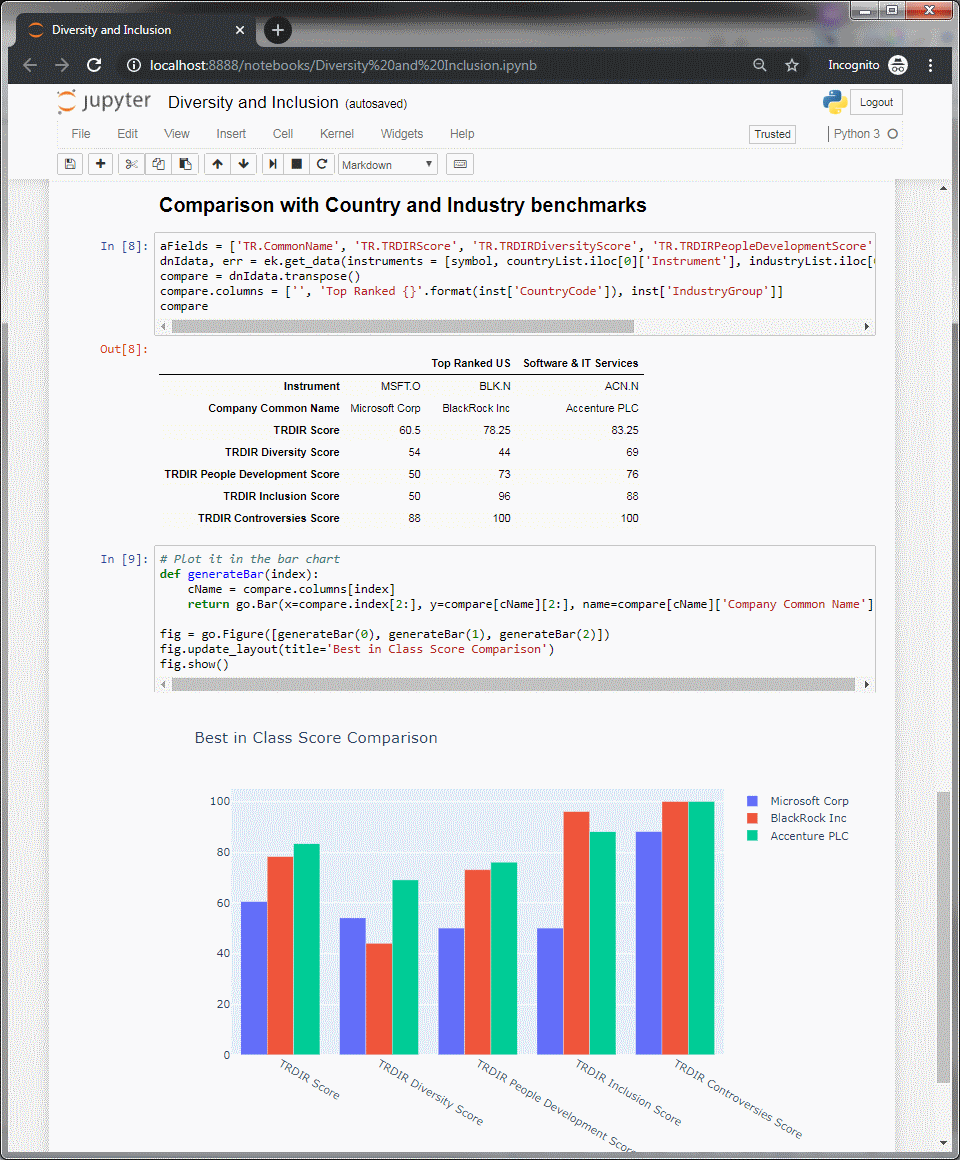Click the Python 3 kernel name label
Viewport: 960px width, 1160px height.
click(x=856, y=134)
